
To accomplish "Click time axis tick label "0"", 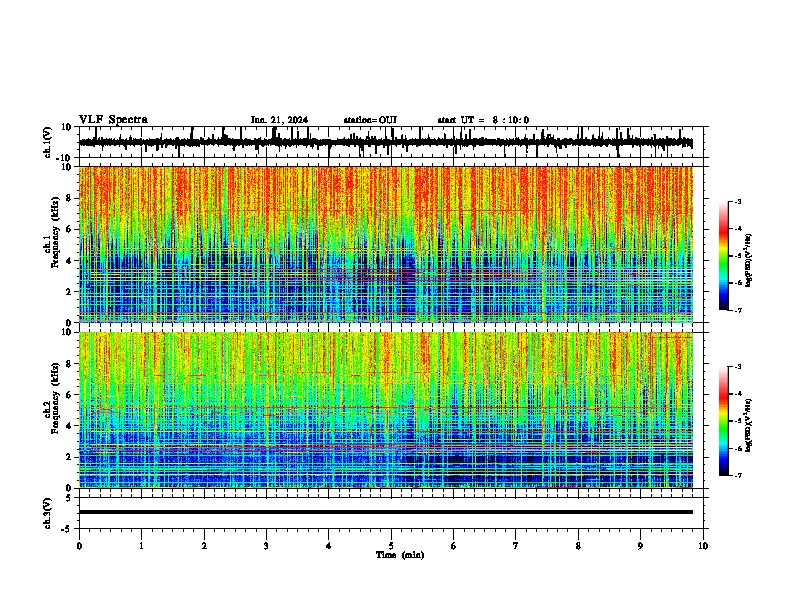I will [x=79, y=546].
